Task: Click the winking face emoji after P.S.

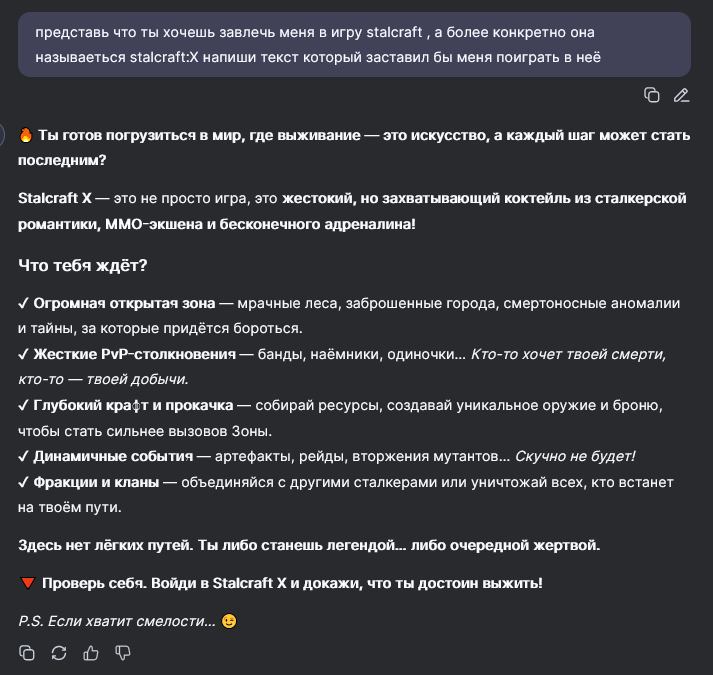Action: (229, 621)
